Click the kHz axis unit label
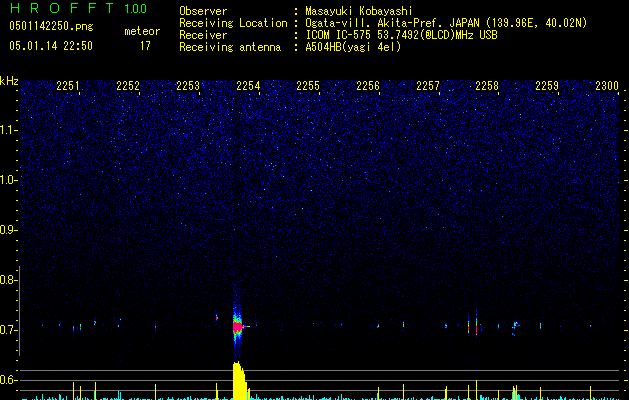 (x=9, y=81)
